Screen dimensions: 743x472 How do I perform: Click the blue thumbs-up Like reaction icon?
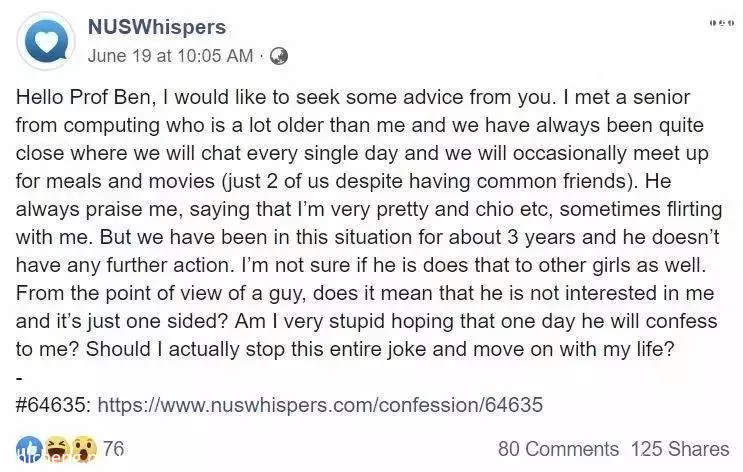tap(29, 449)
